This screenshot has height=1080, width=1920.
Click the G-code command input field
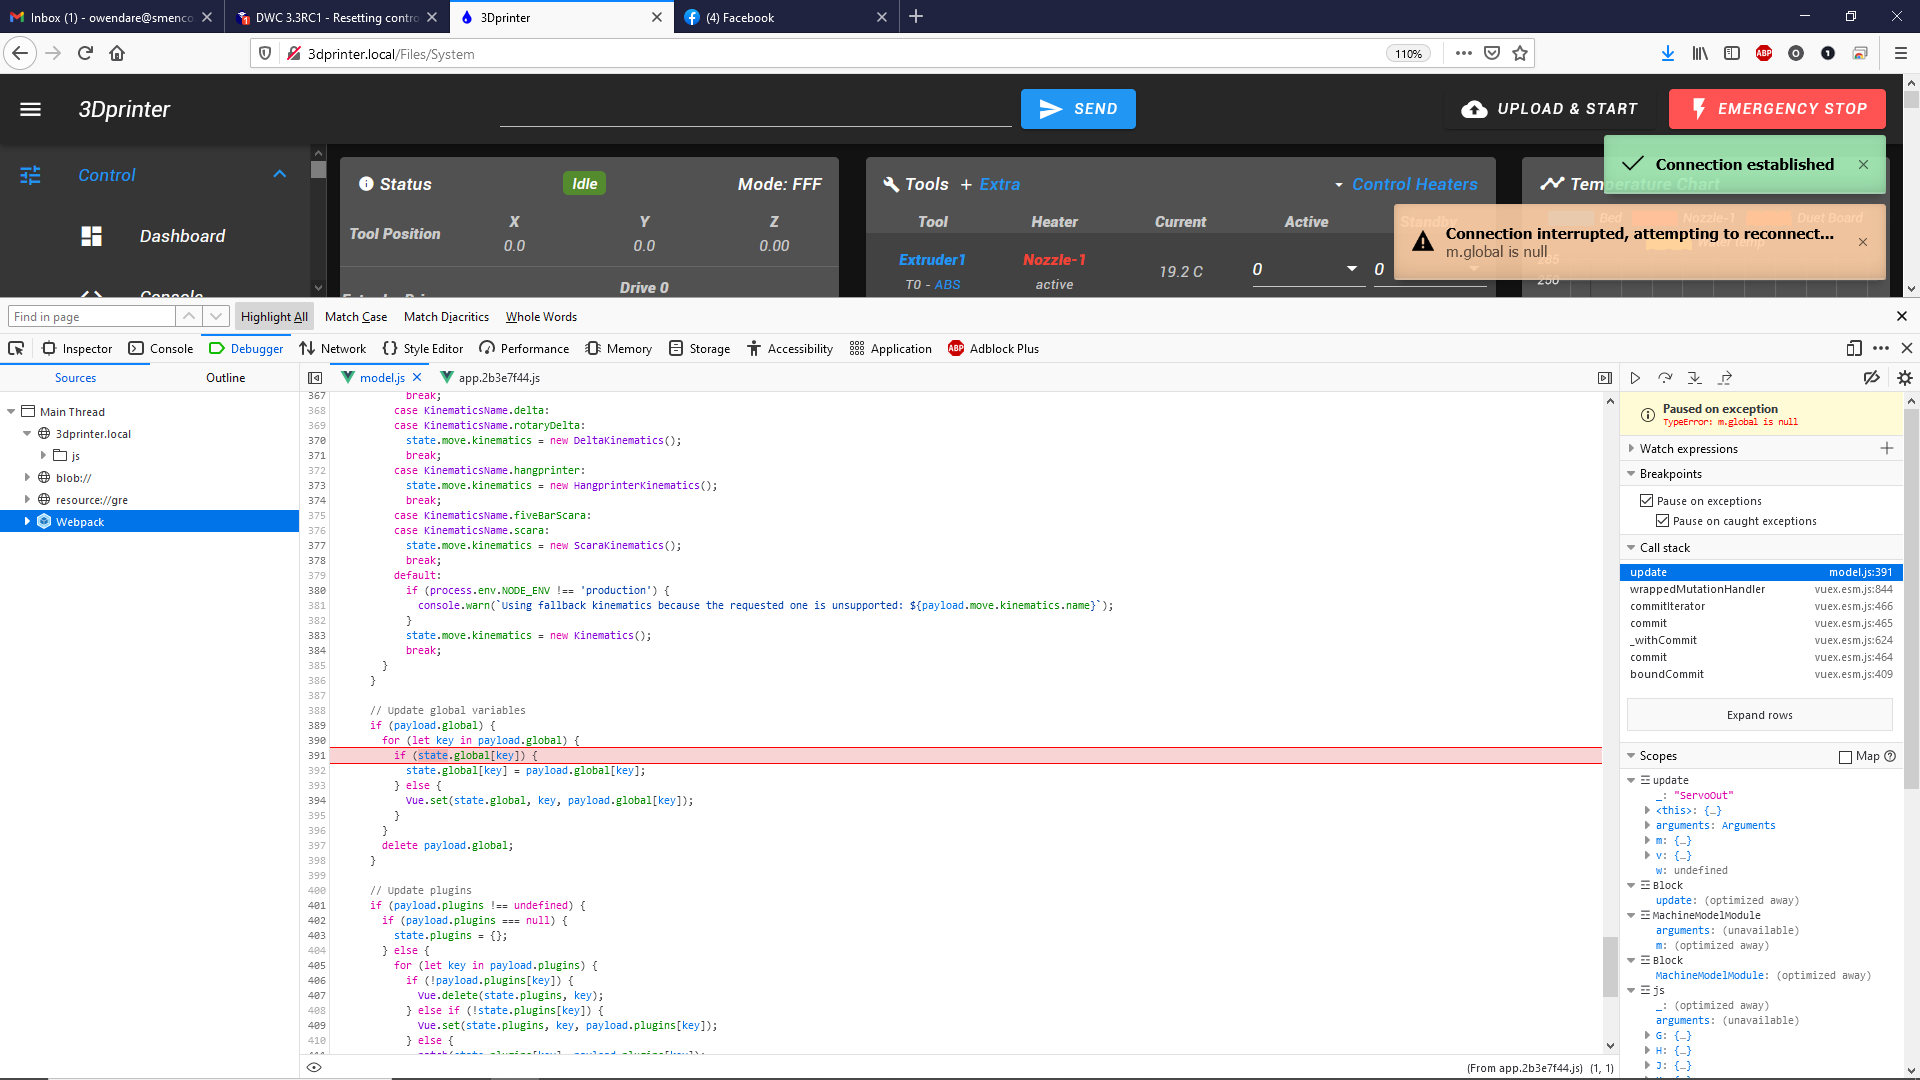tap(755, 109)
